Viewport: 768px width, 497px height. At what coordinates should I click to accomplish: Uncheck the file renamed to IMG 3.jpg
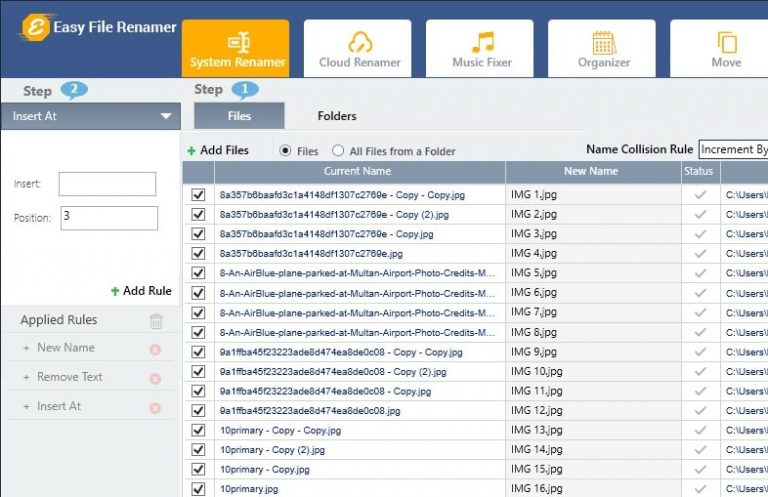point(198,234)
